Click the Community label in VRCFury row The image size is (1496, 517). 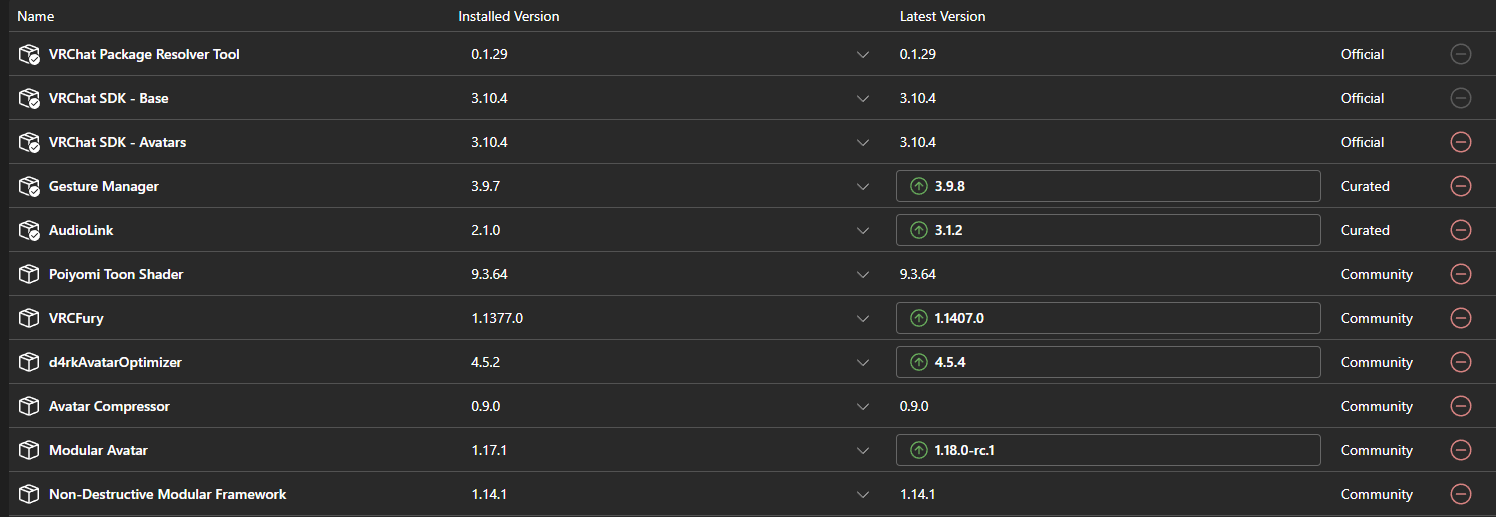point(1377,318)
